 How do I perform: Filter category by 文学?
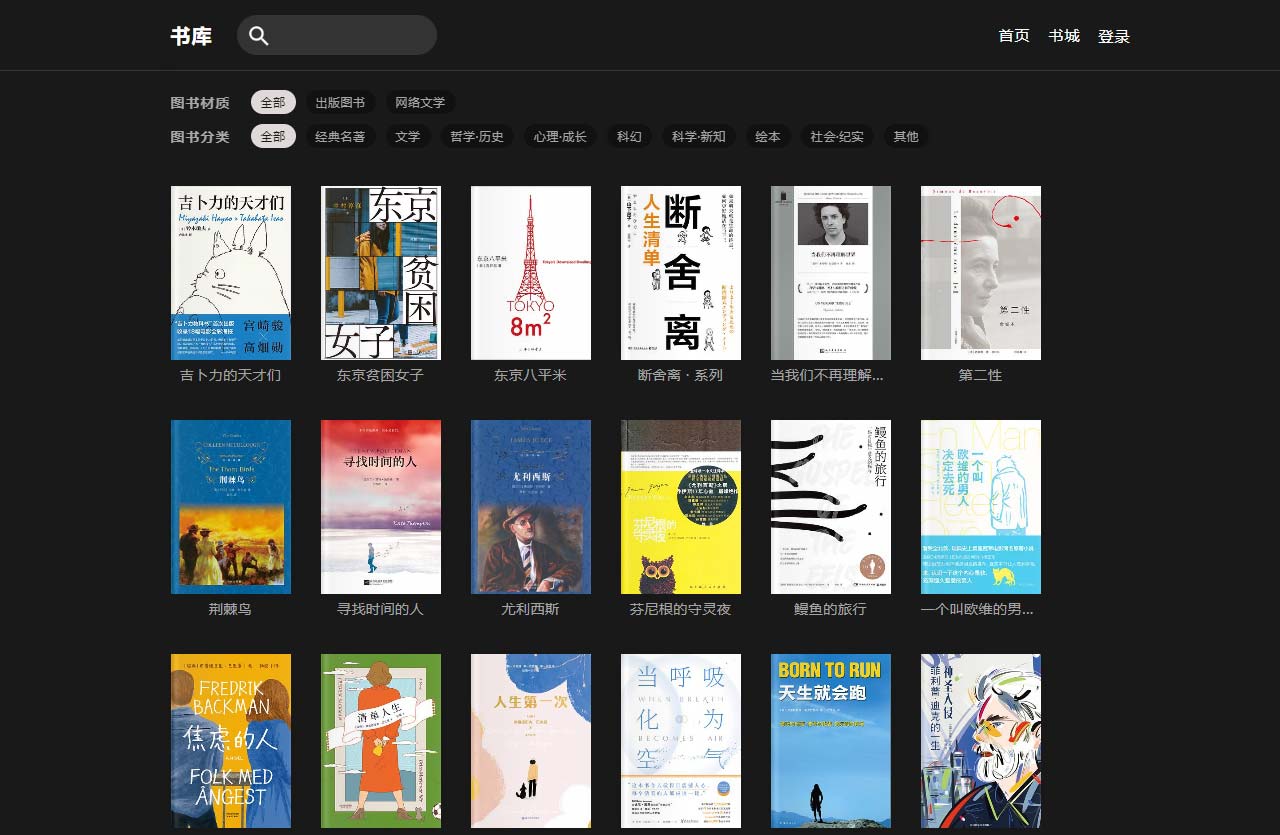pos(408,136)
